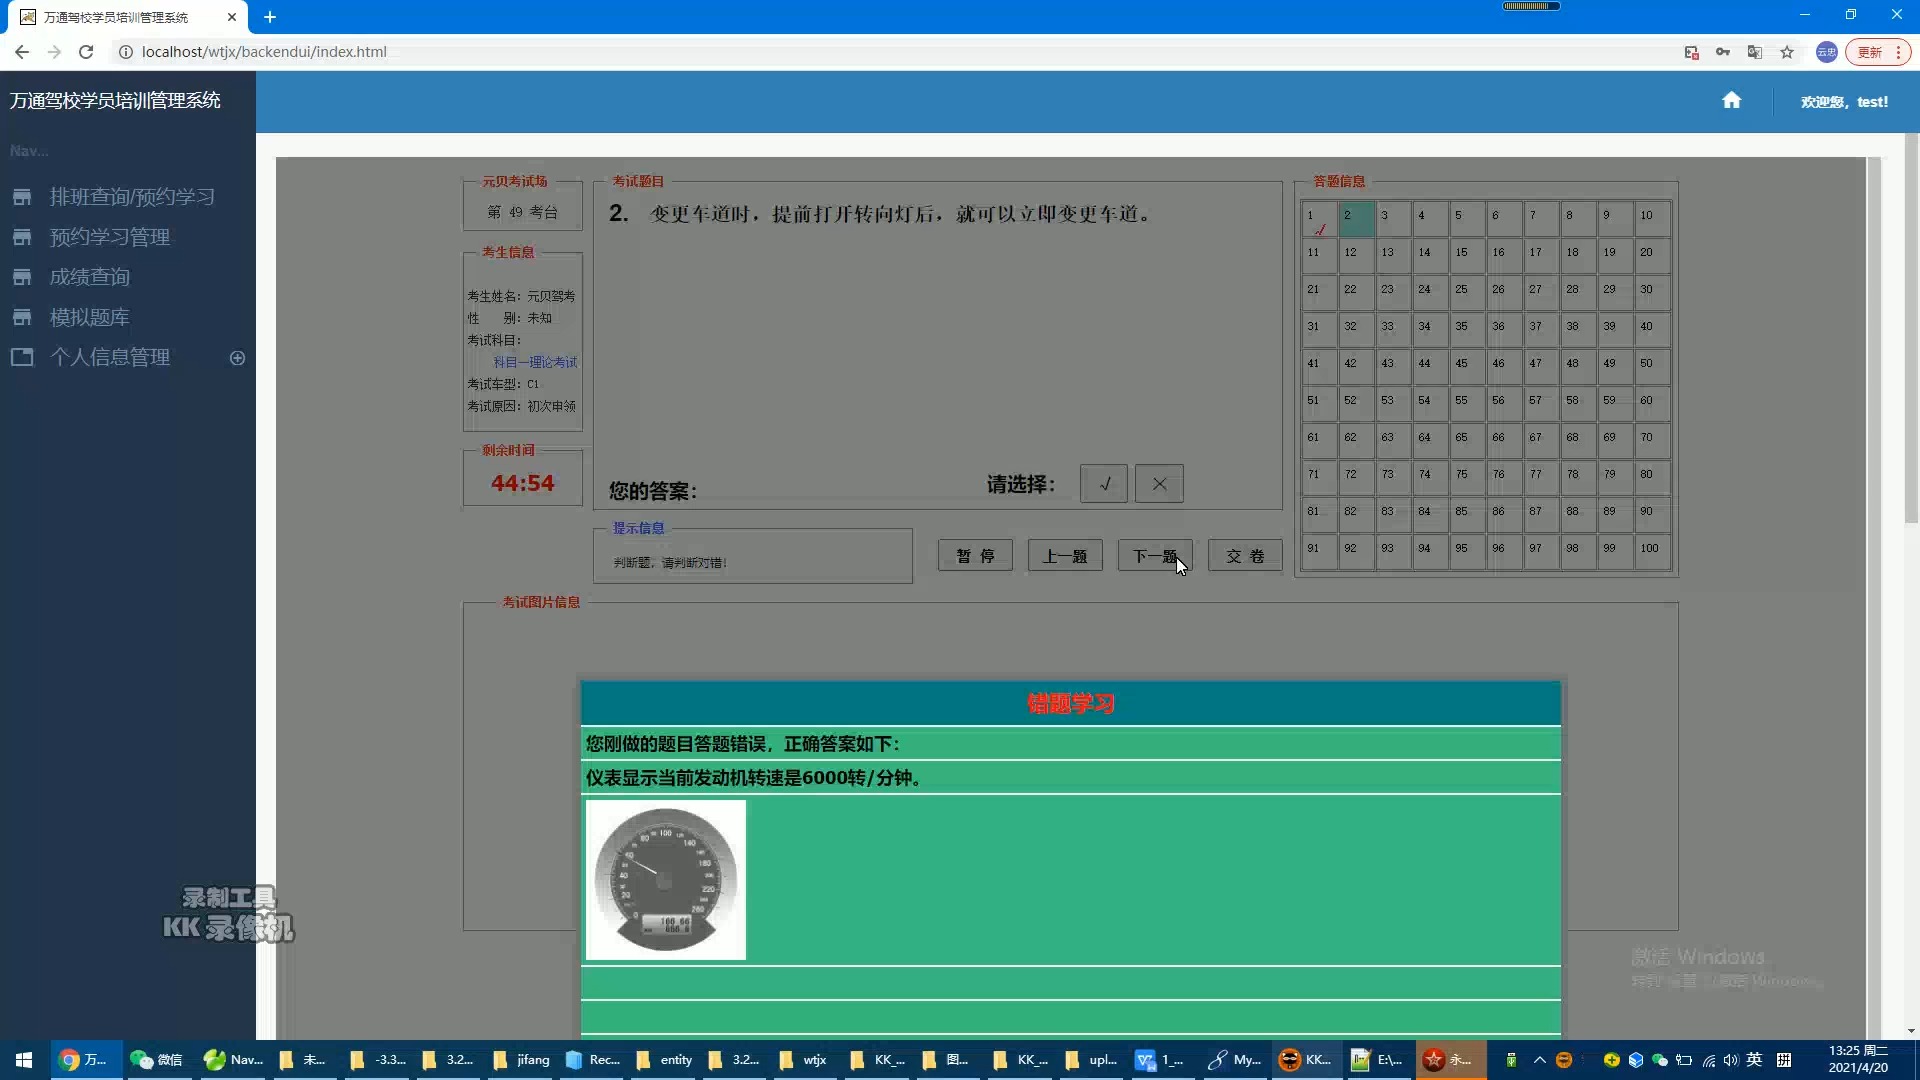Click the translate page icon
This screenshot has height=1080, width=1920.
pyautogui.click(x=1755, y=52)
